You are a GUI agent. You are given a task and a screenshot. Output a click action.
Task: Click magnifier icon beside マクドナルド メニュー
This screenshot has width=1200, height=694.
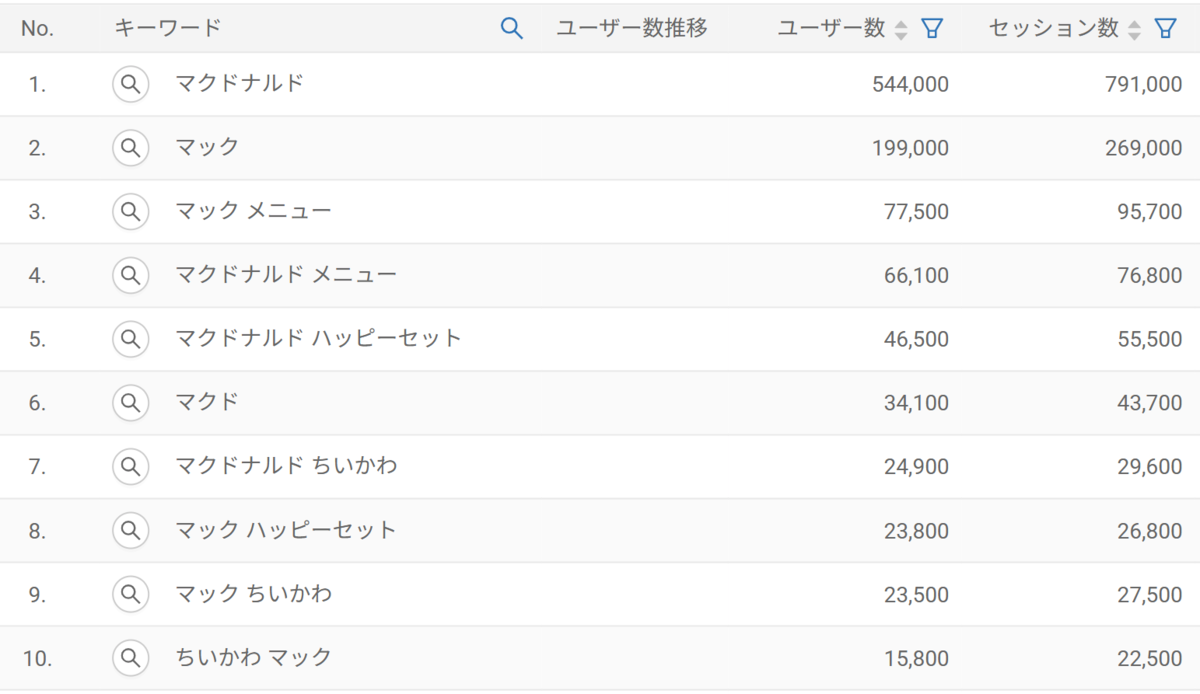[x=130, y=275]
